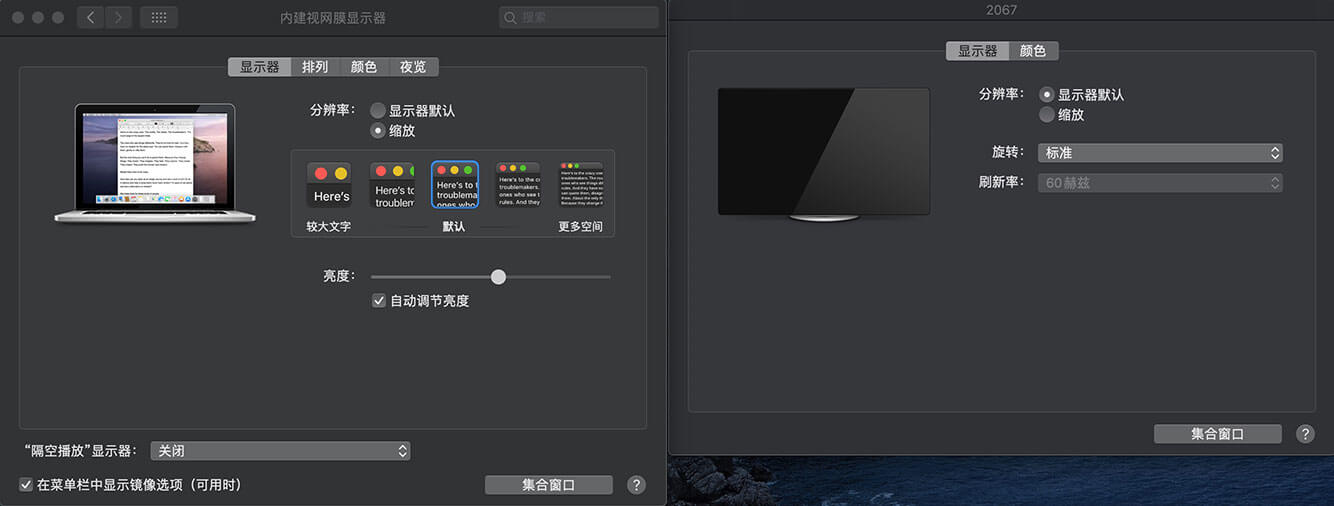
Task: Switch to the 夜览 tab
Action: point(413,67)
